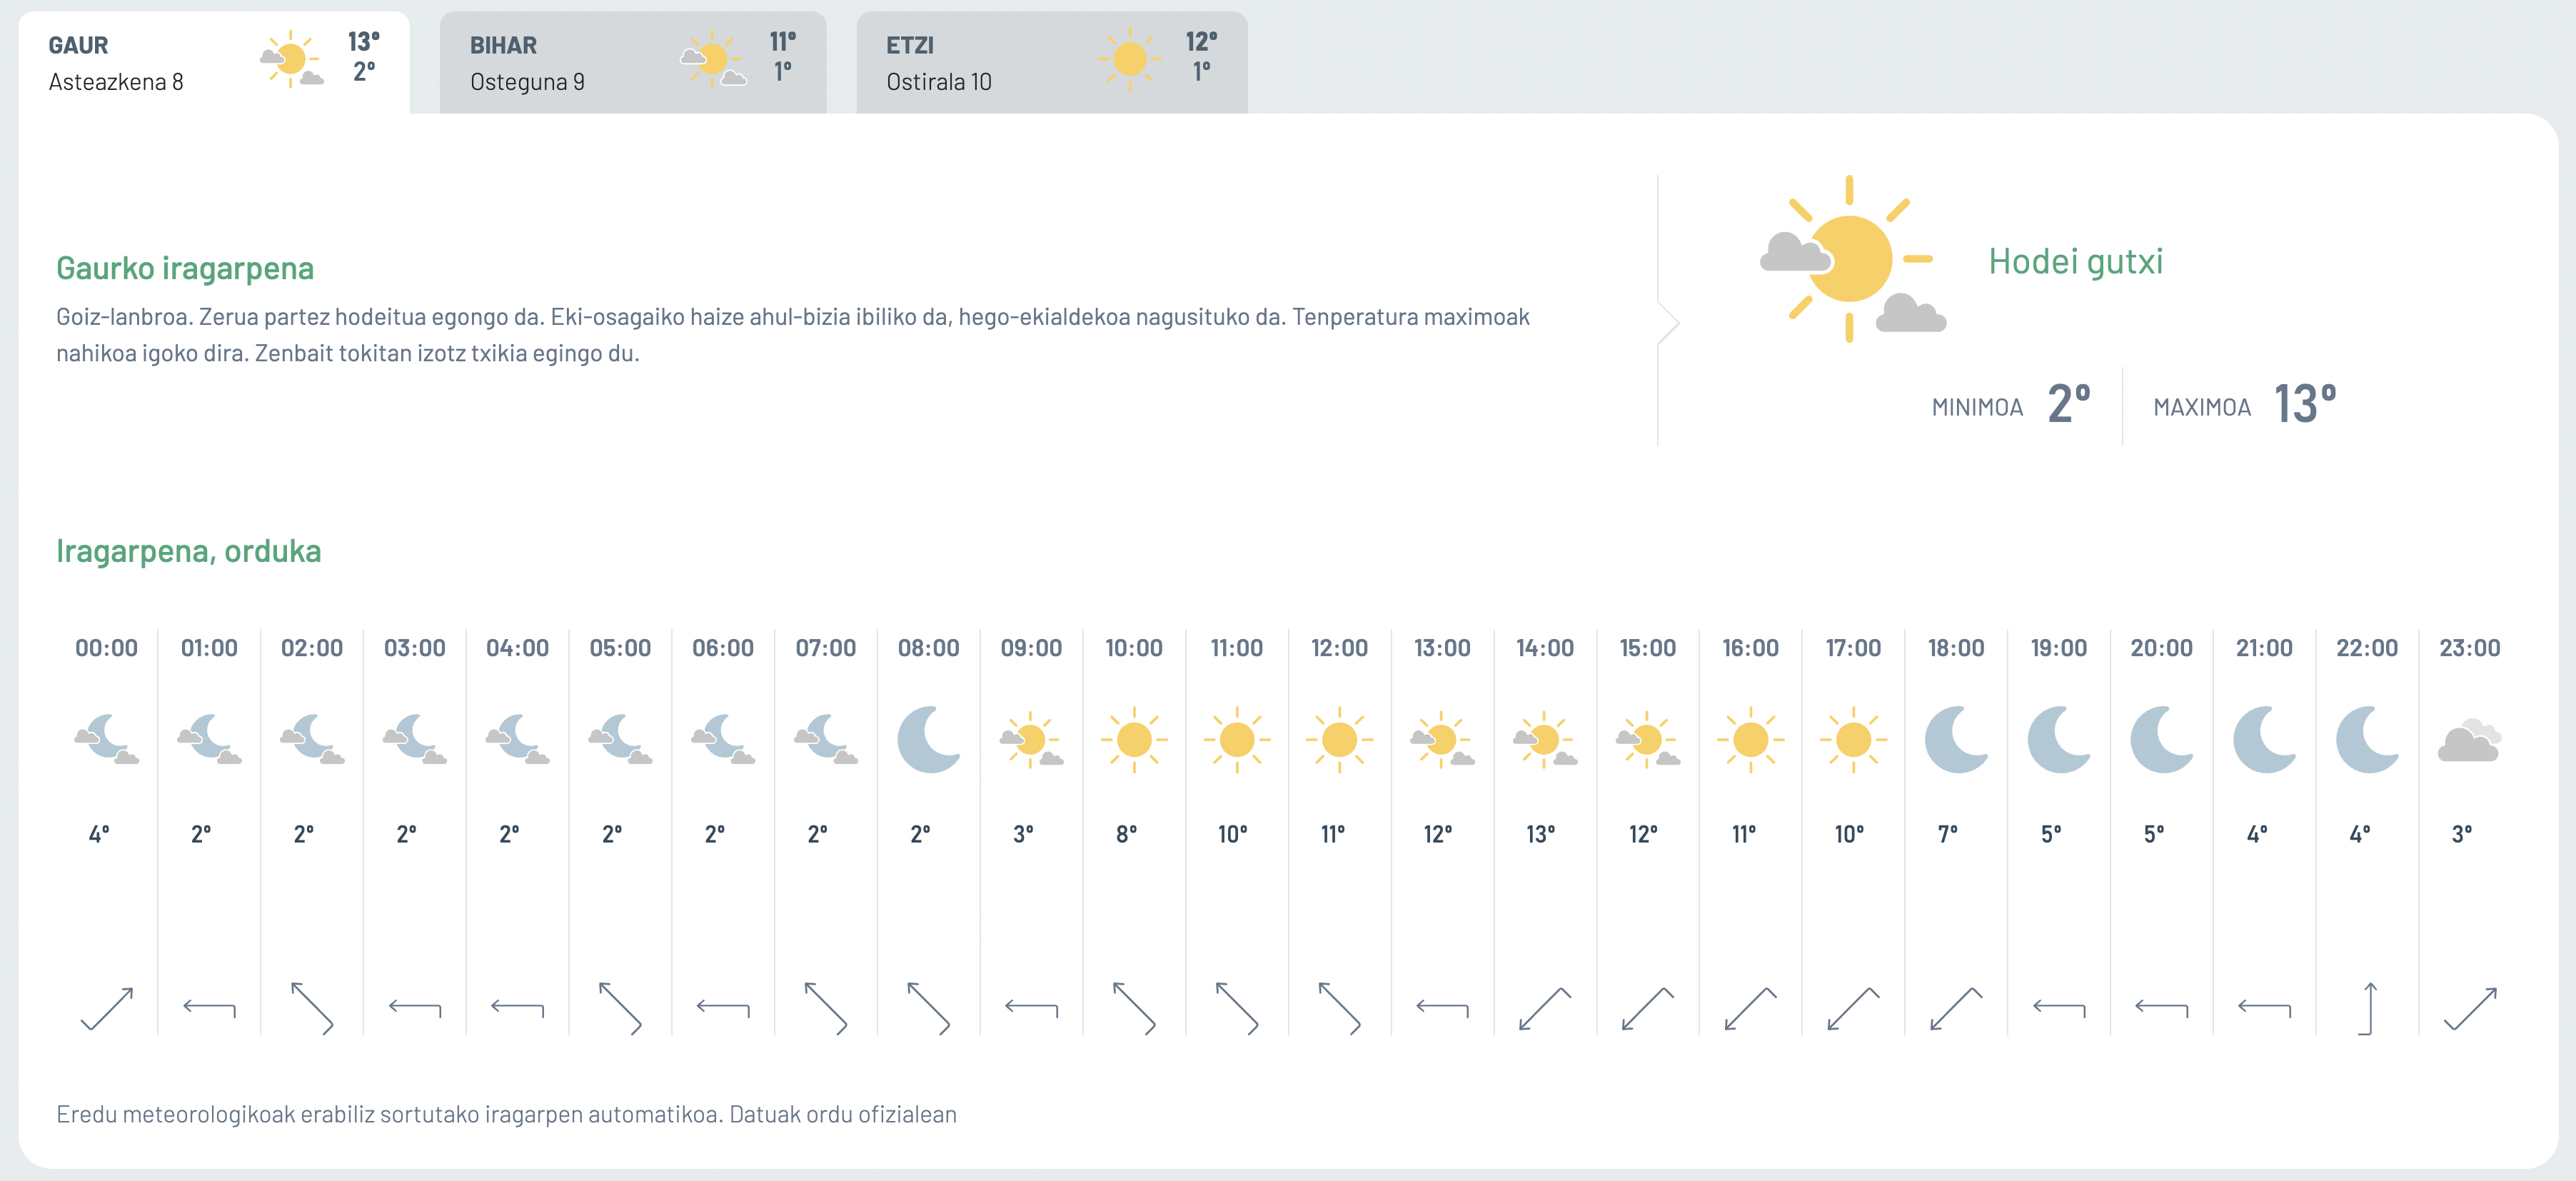Click the 10:00 sunny icon
The image size is (2576, 1181).
coord(1134,740)
